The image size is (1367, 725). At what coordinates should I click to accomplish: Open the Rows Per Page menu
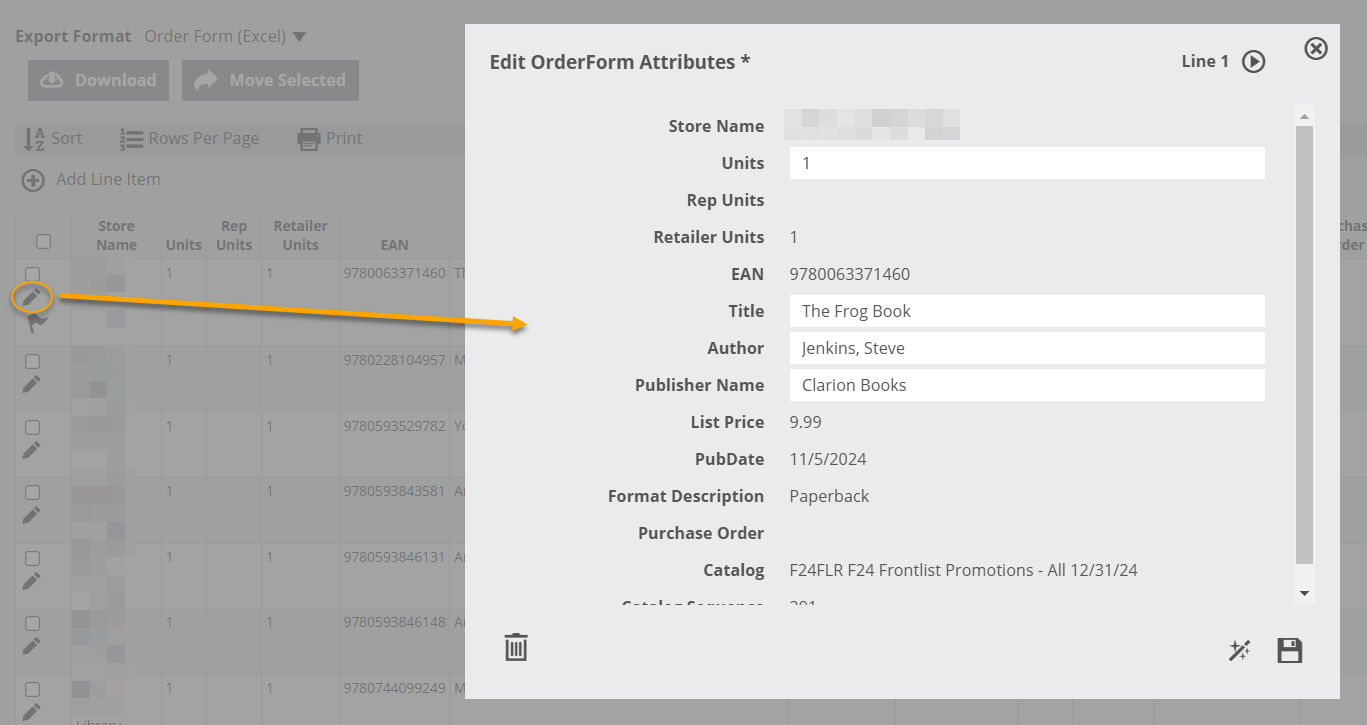pos(190,139)
